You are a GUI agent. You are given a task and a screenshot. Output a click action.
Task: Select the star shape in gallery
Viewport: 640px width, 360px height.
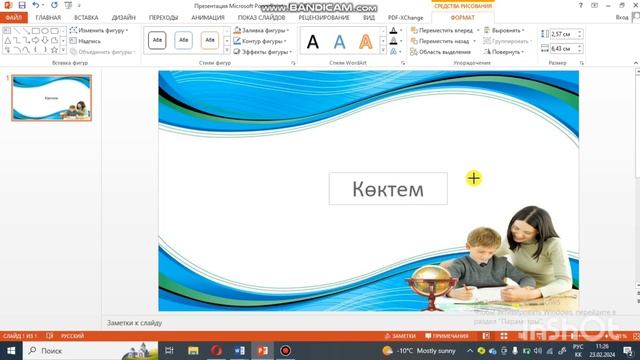(54, 50)
